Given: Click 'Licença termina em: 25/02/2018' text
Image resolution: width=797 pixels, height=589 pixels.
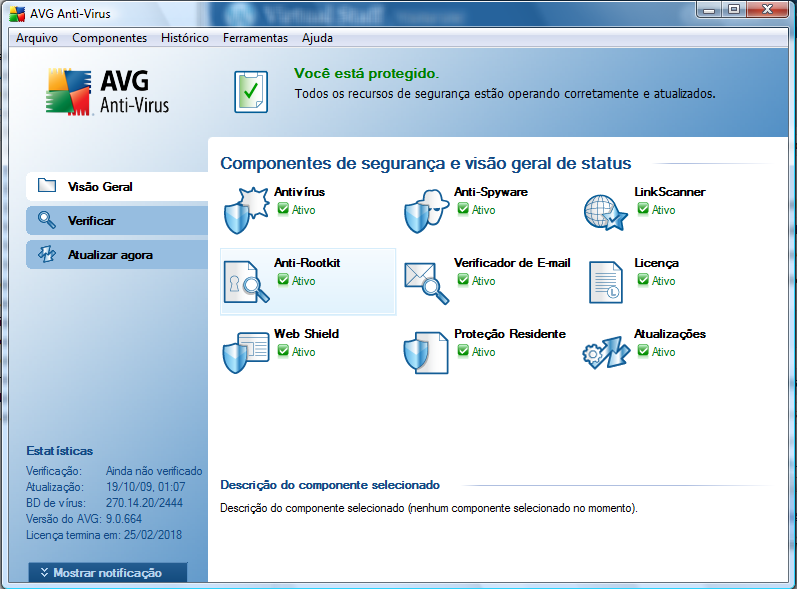Looking at the screenshot, I should point(104,535).
